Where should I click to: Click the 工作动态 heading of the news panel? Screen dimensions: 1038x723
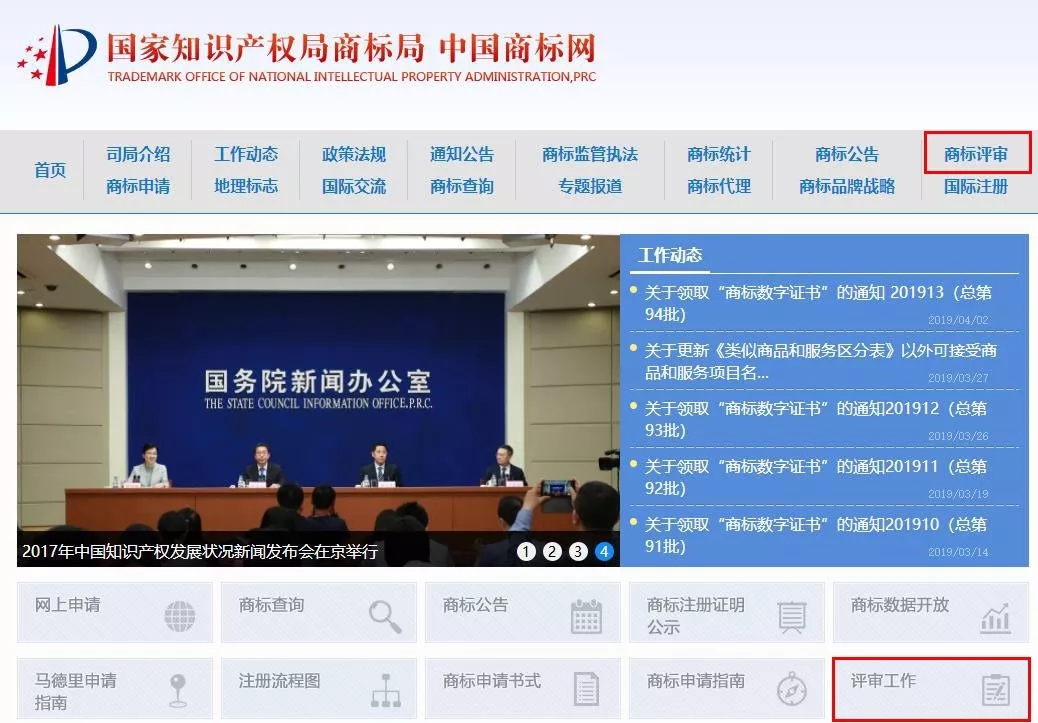670,255
